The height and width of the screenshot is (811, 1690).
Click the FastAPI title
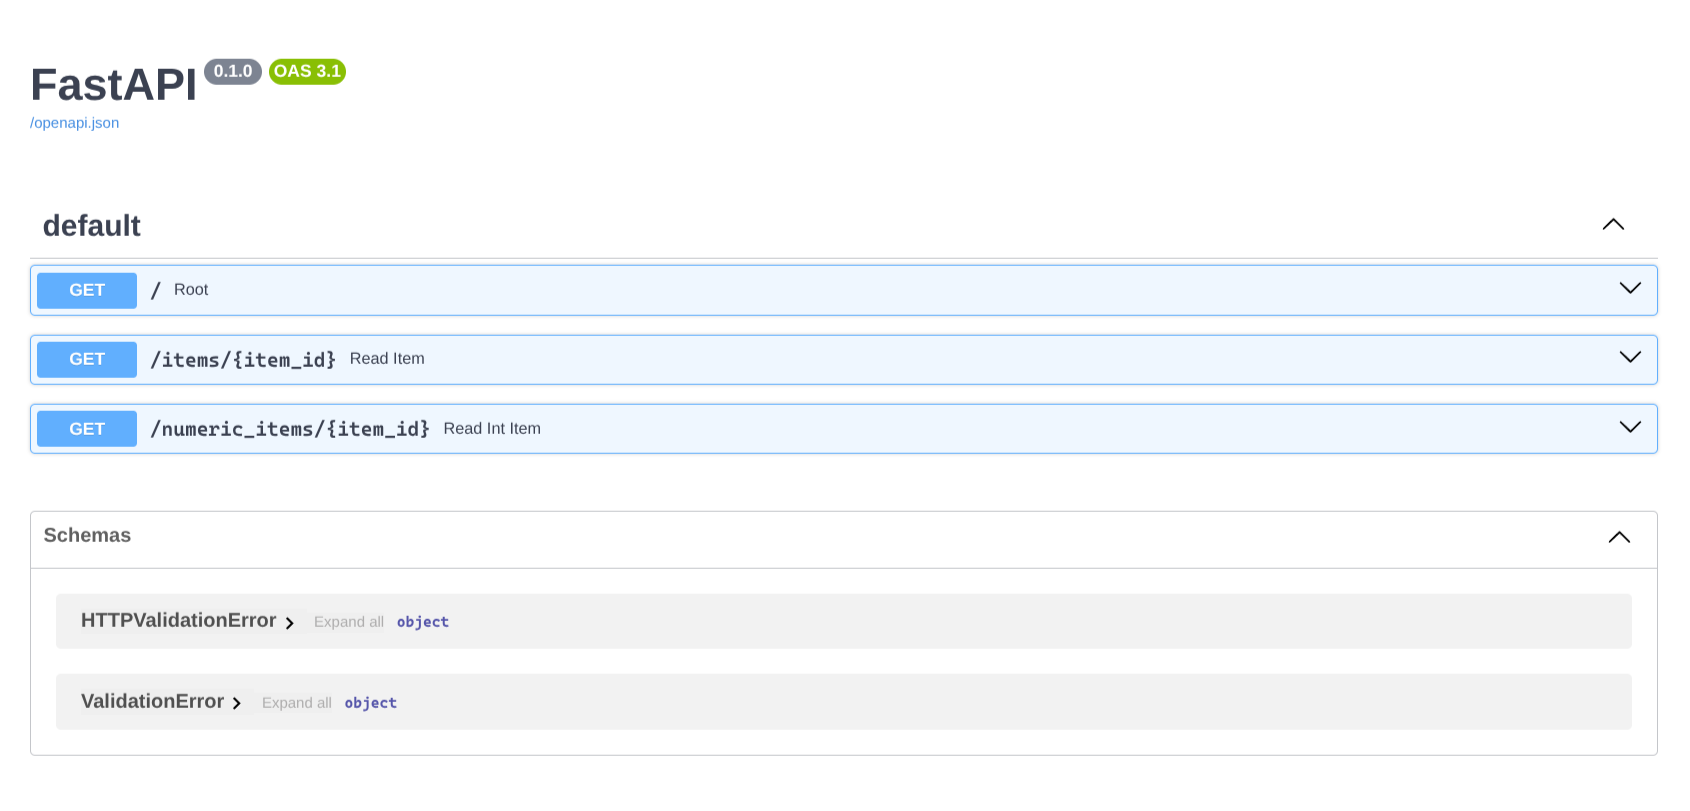click(114, 84)
